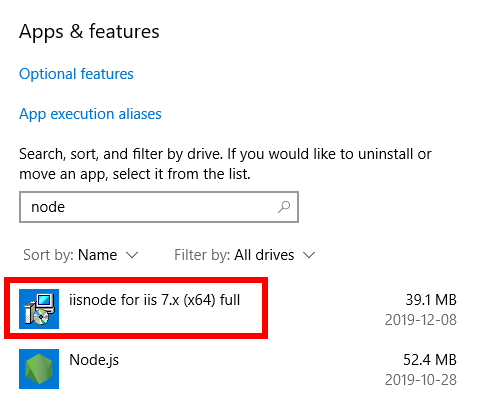Click the Apps & features heading
The image size is (482, 406).
coord(89,32)
